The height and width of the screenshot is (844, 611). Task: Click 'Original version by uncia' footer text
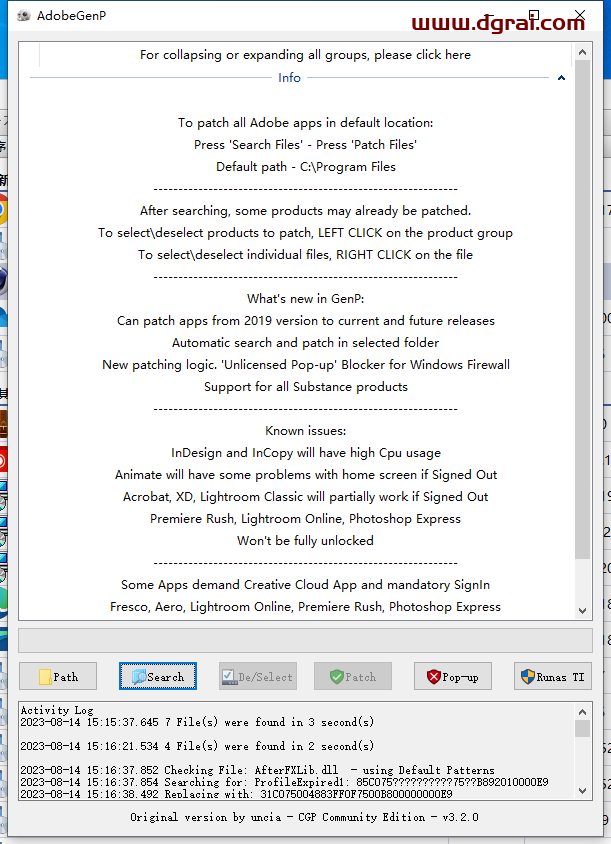[x=304, y=817]
